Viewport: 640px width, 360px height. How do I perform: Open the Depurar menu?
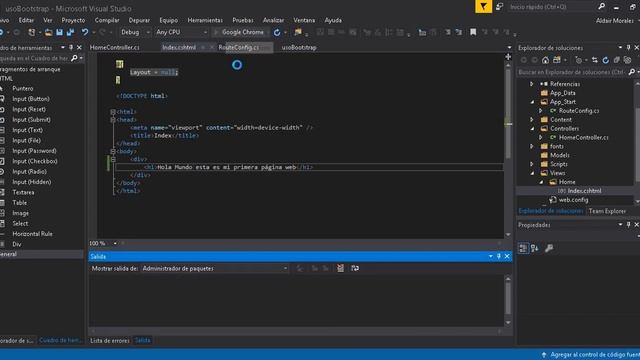pyautogui.click(x=139, y=20)
